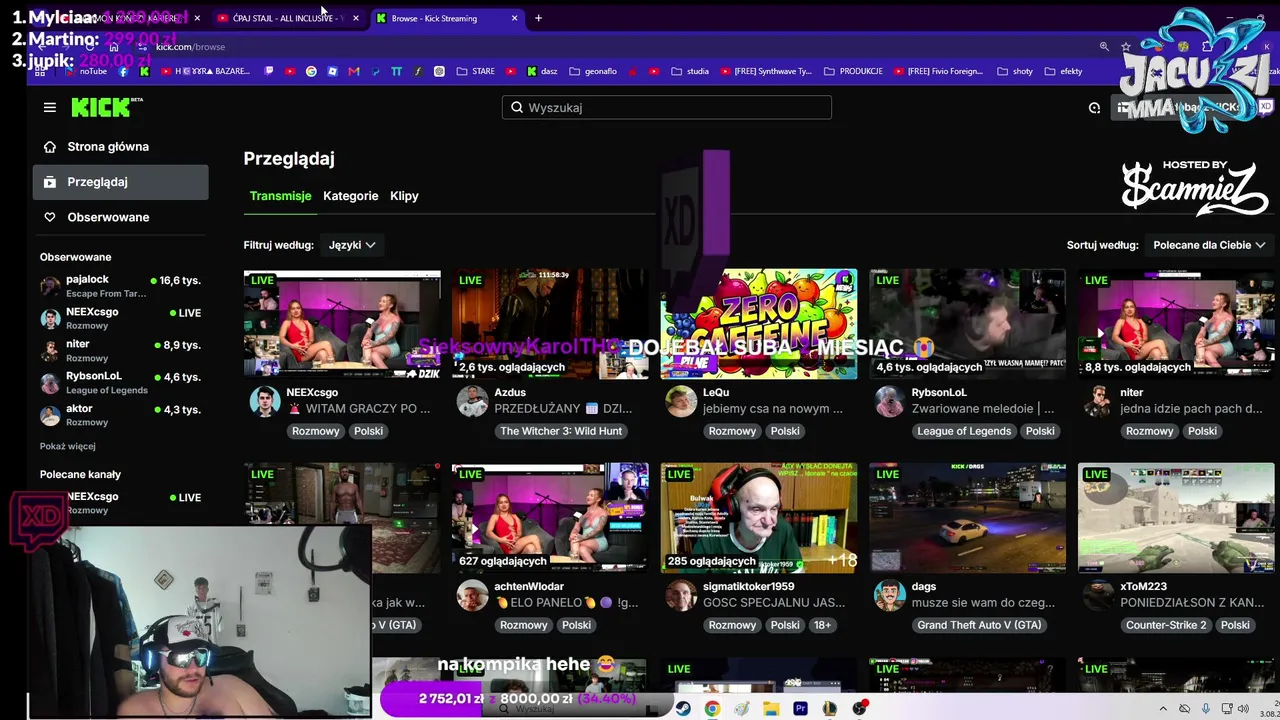
Task: Open the STARE bookmarks folder
Action: (475, 71)
